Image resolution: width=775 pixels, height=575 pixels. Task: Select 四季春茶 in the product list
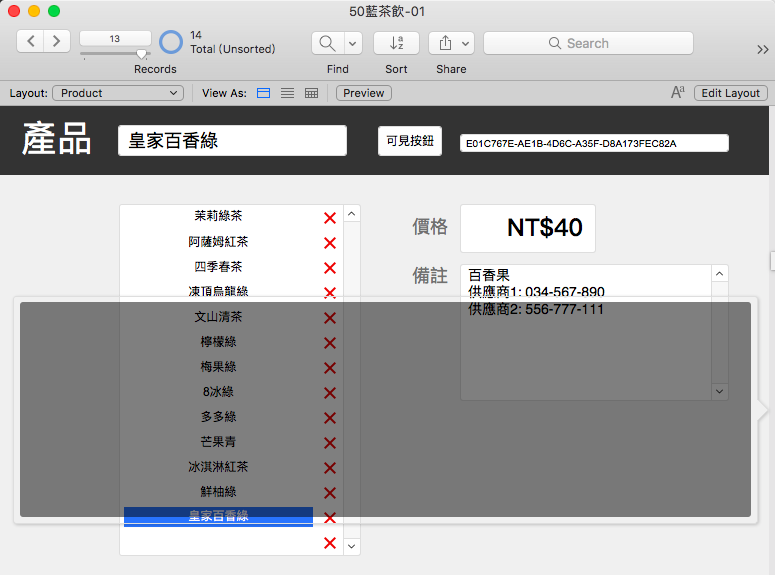point(218,267)
